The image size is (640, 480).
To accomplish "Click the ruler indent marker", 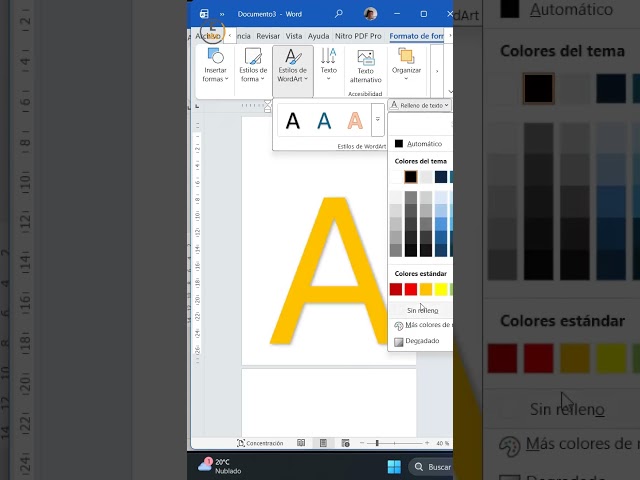I will (x=267, y=106).
